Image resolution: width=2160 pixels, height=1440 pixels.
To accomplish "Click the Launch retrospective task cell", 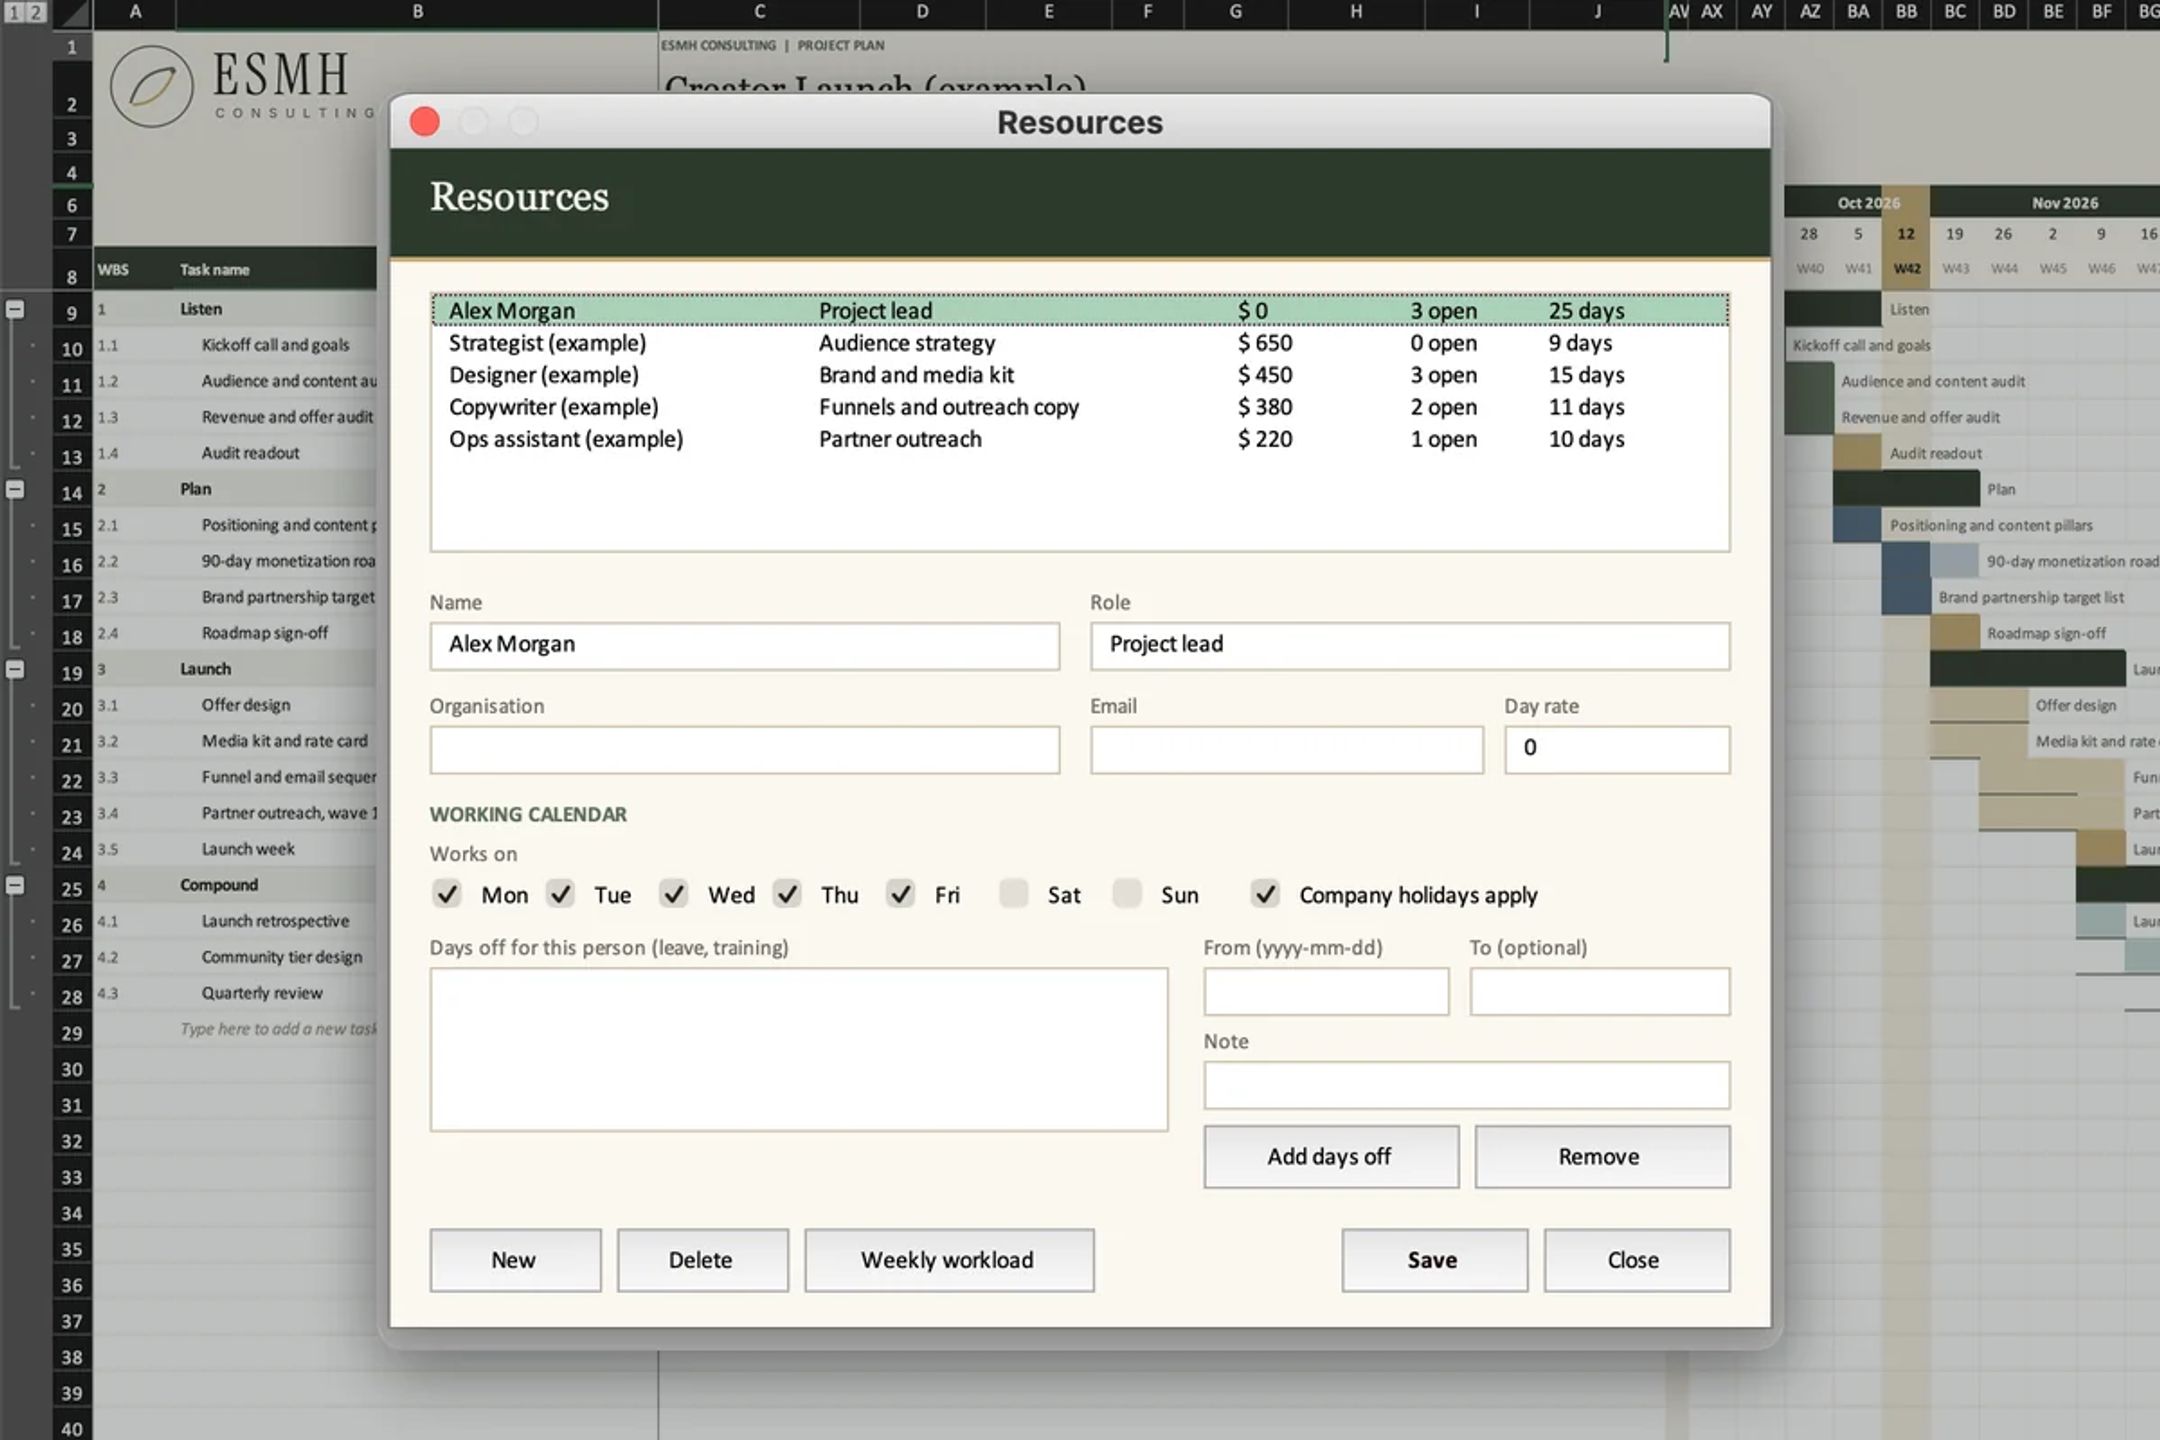I will pyautogui.click(x=276, y=921).
